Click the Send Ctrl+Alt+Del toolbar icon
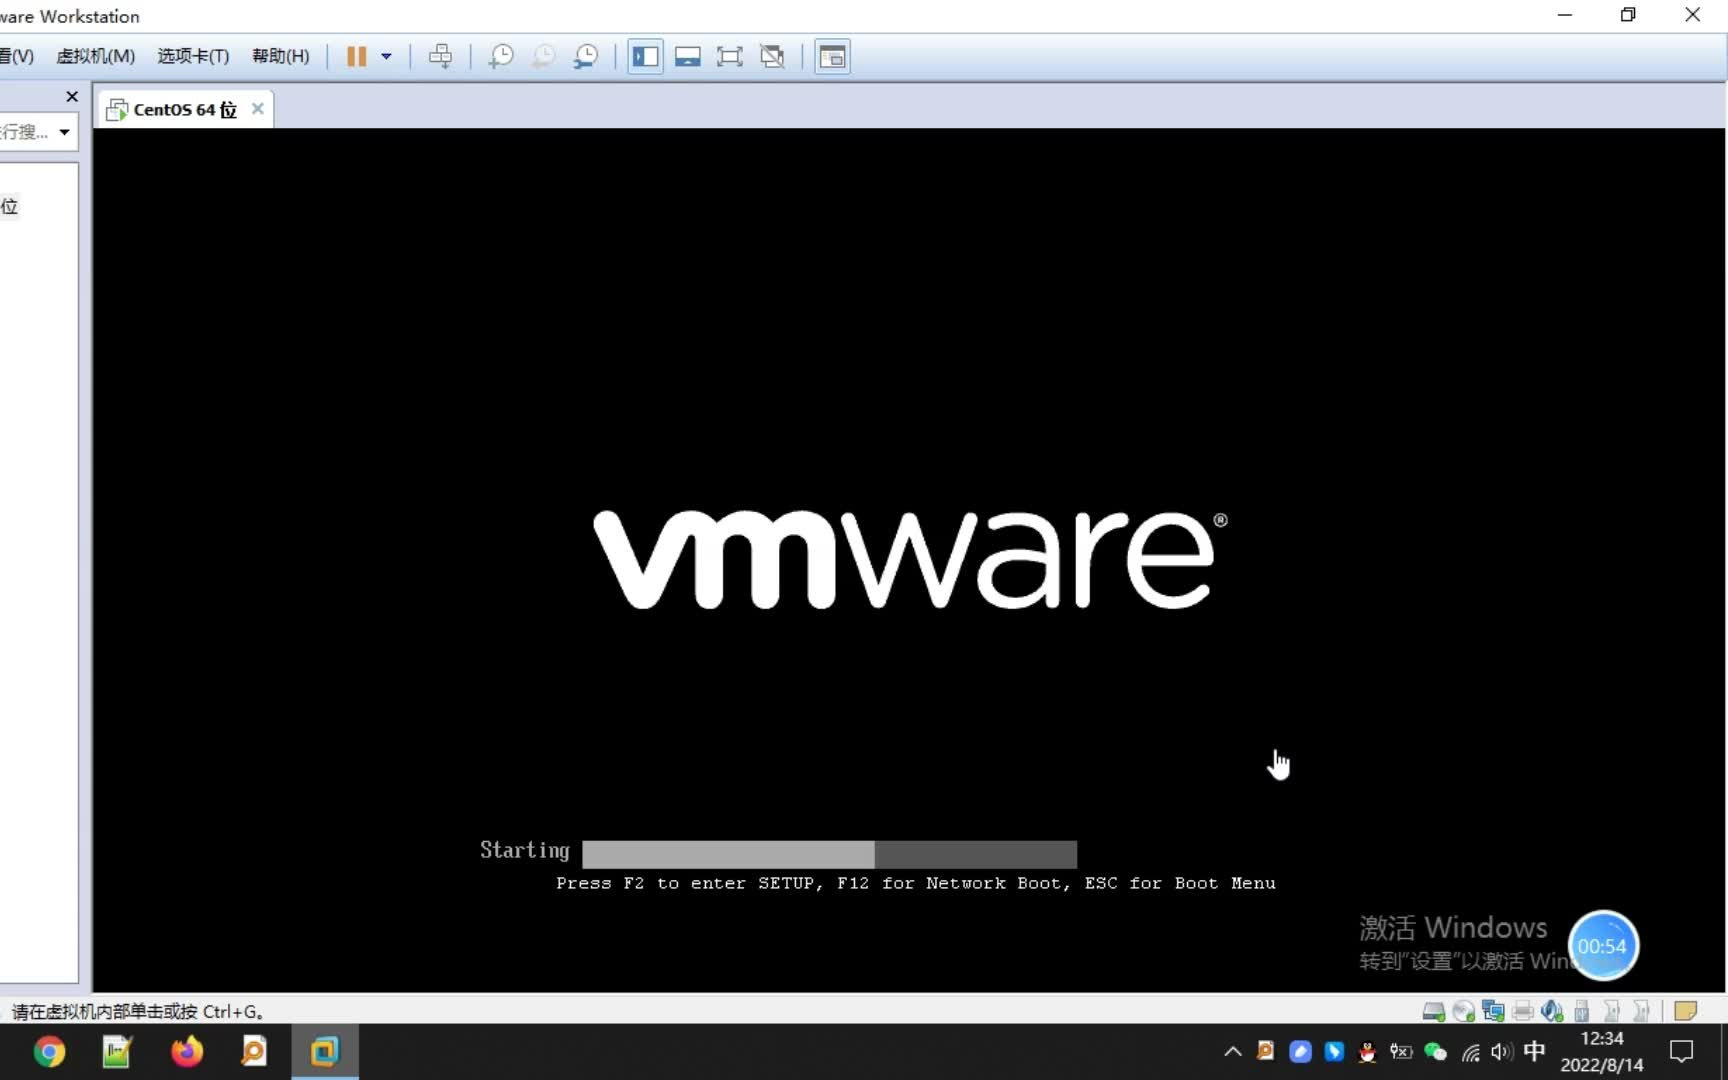 pyautogui.click(x=440, y=57)
